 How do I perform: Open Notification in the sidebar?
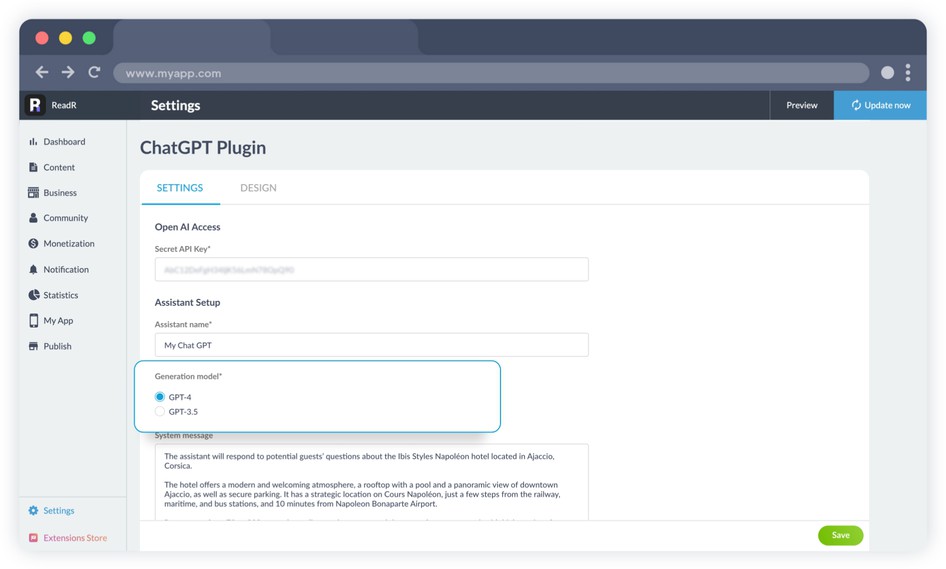(x=66, y=269)
